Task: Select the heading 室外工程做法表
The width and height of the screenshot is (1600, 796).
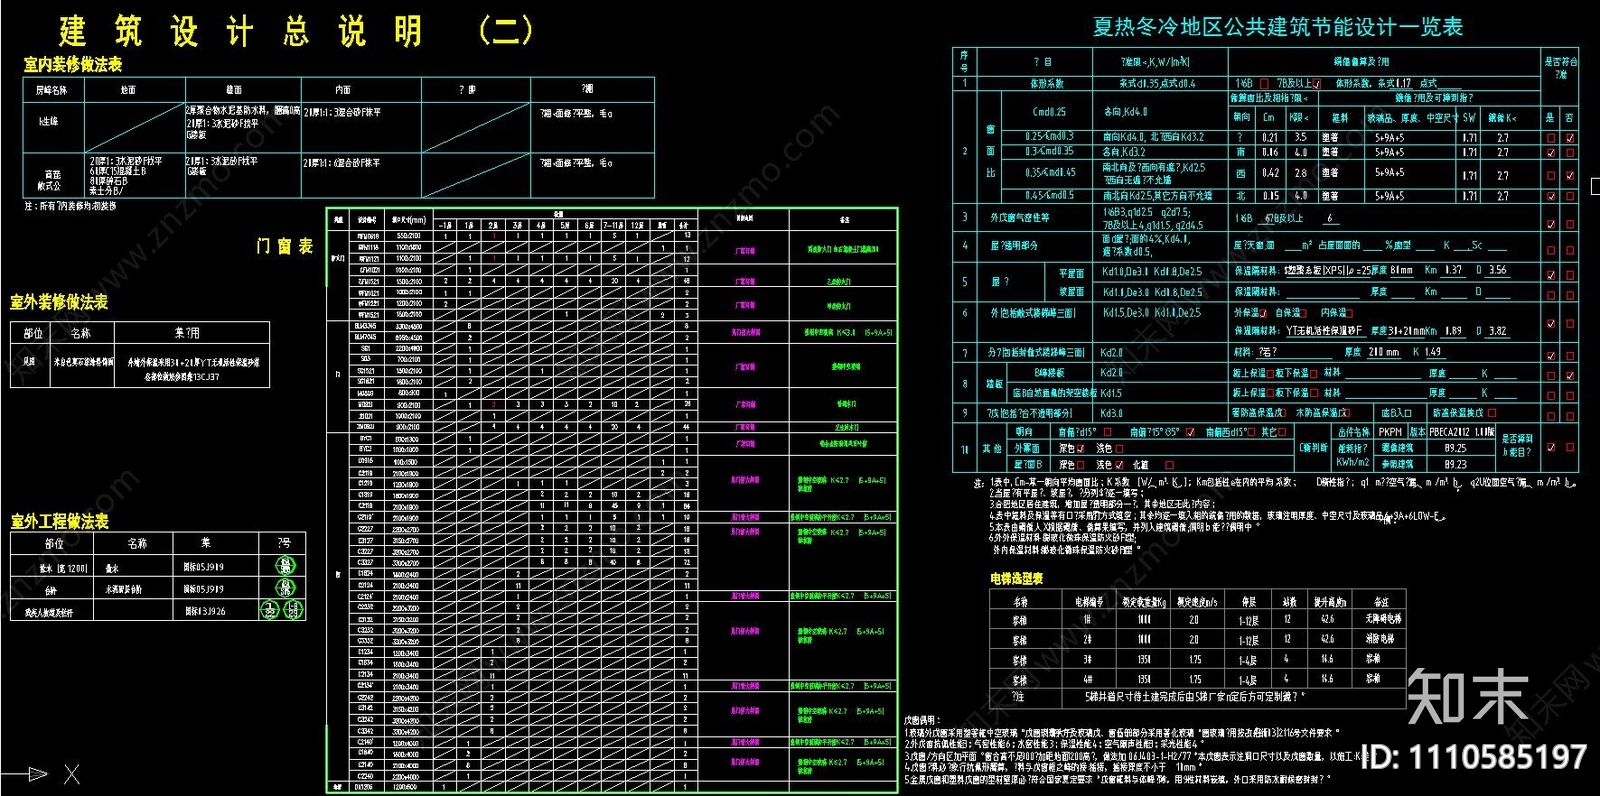Action: pyautogui.click(x=59, y=521)
